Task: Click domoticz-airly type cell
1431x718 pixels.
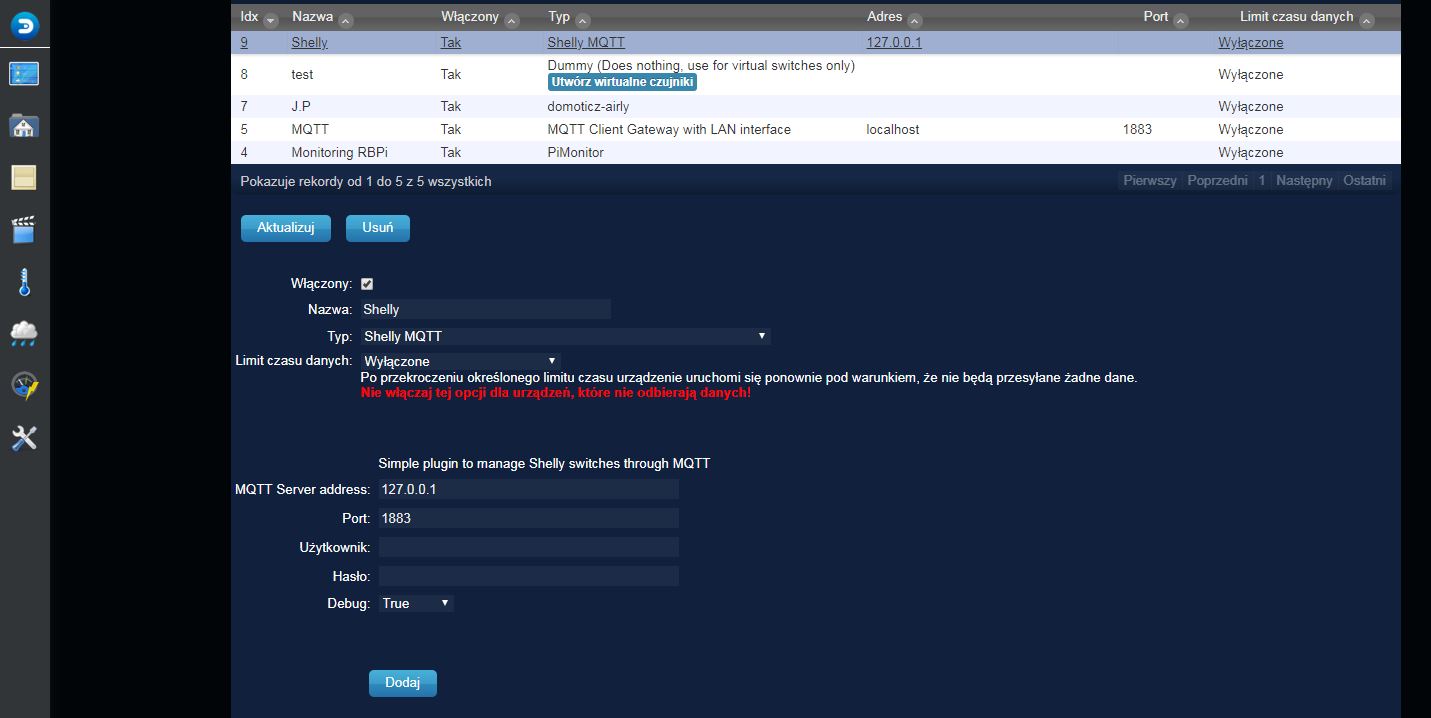Action: [589, 106]
